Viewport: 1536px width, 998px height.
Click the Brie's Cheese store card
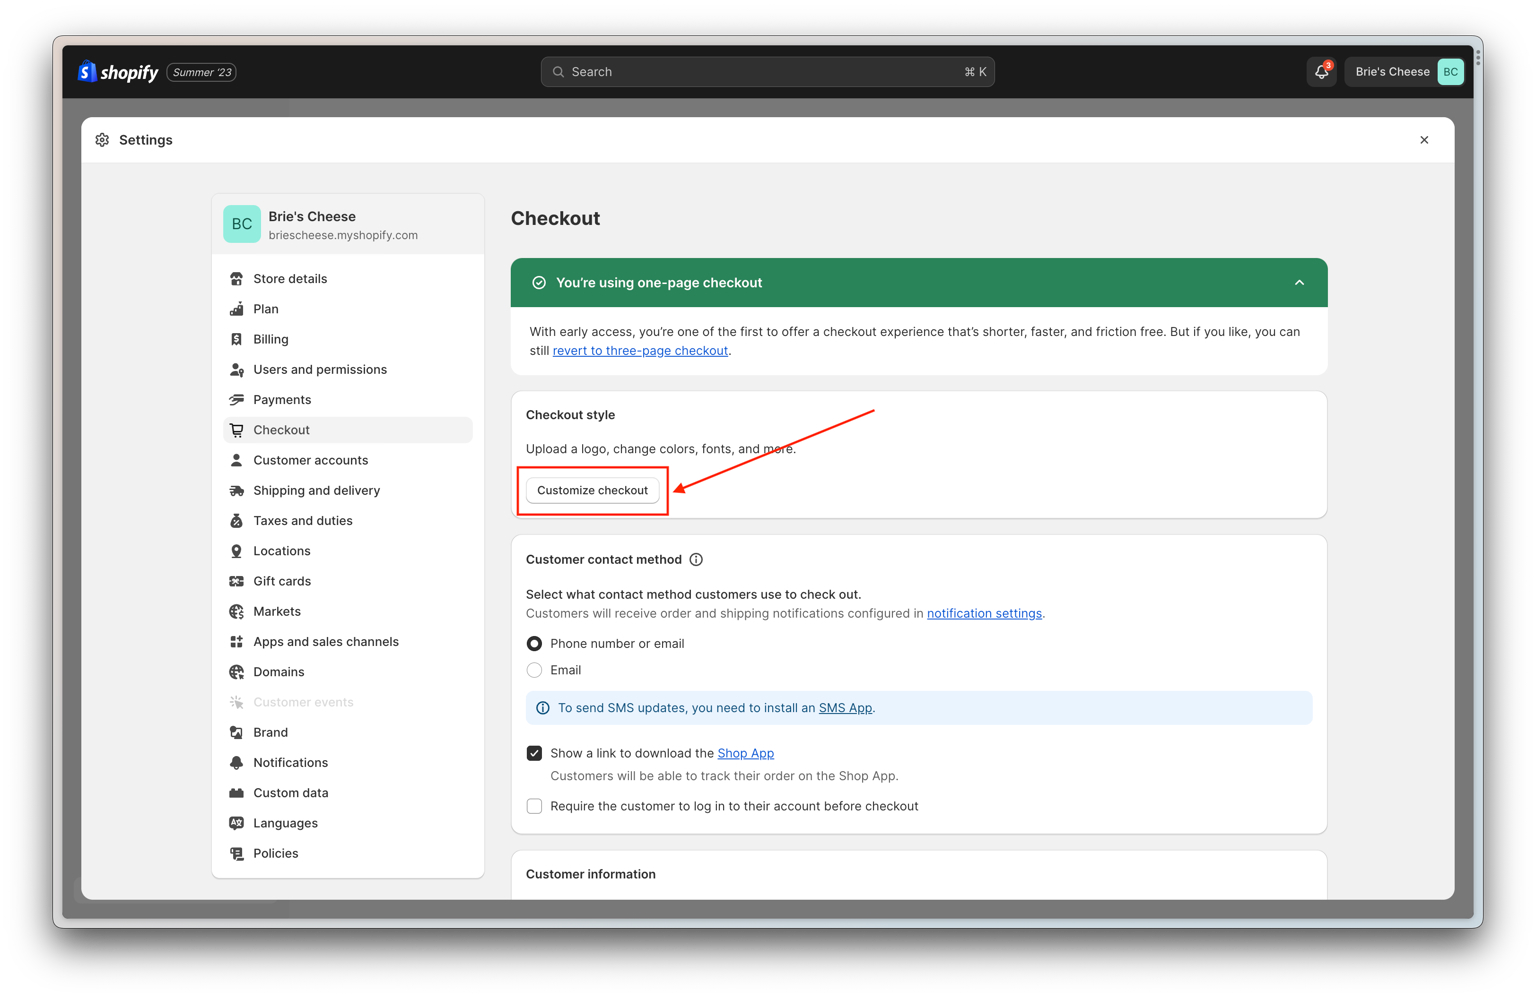click(348, 225)
